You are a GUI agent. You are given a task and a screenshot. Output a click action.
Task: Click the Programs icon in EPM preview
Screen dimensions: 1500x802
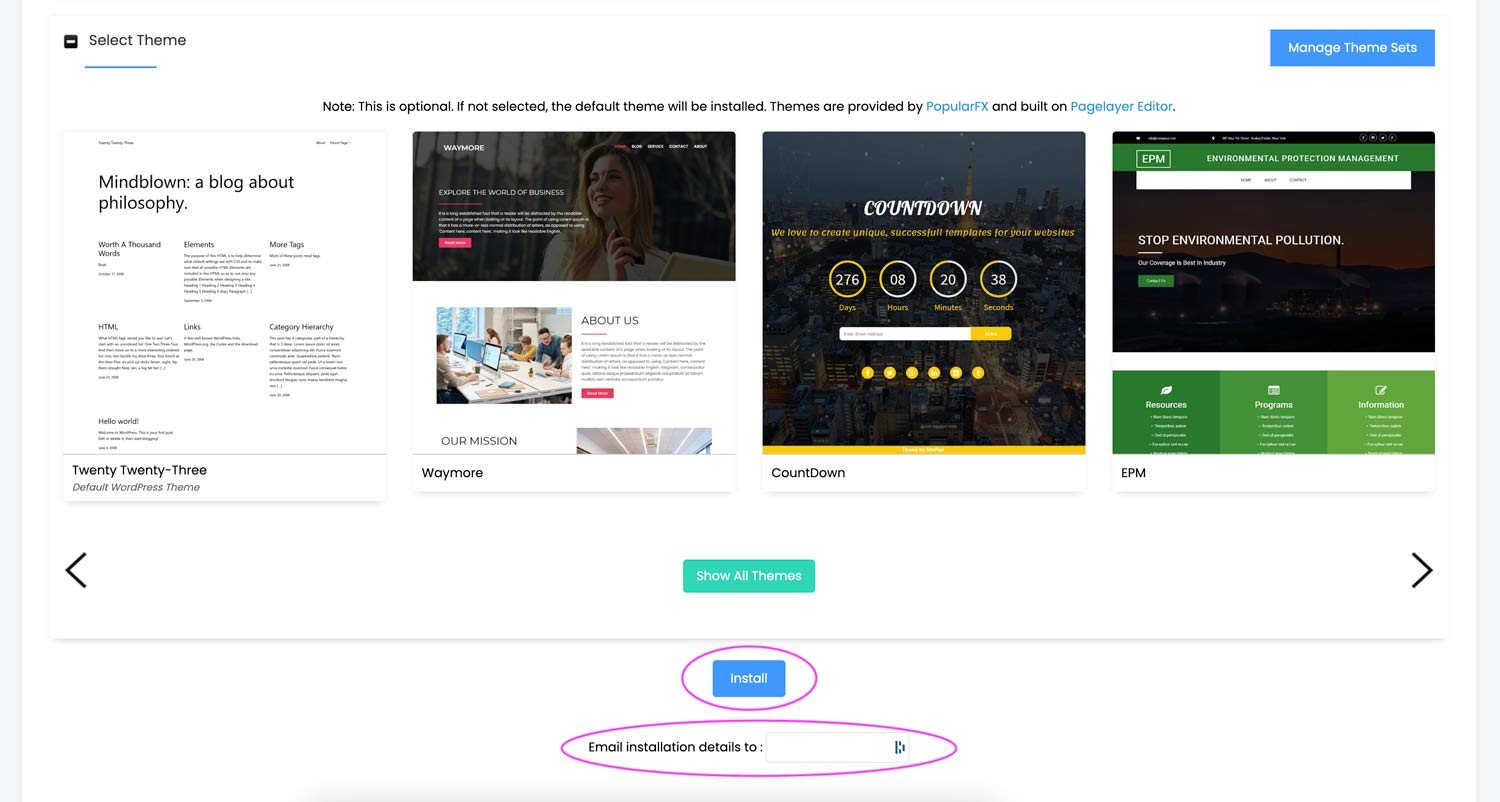point(1273,390)
